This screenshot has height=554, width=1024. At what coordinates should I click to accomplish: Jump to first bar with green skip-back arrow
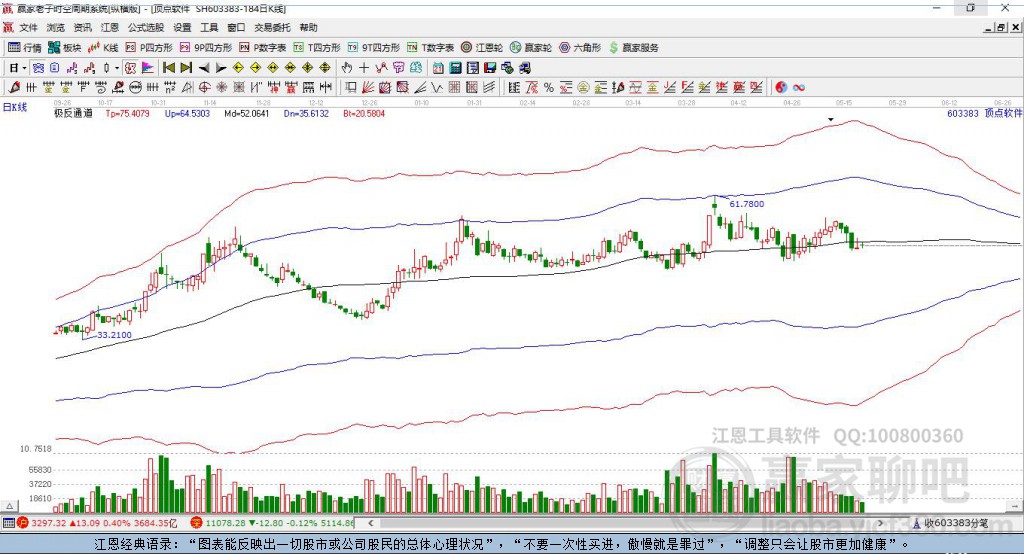click(168, 68)
